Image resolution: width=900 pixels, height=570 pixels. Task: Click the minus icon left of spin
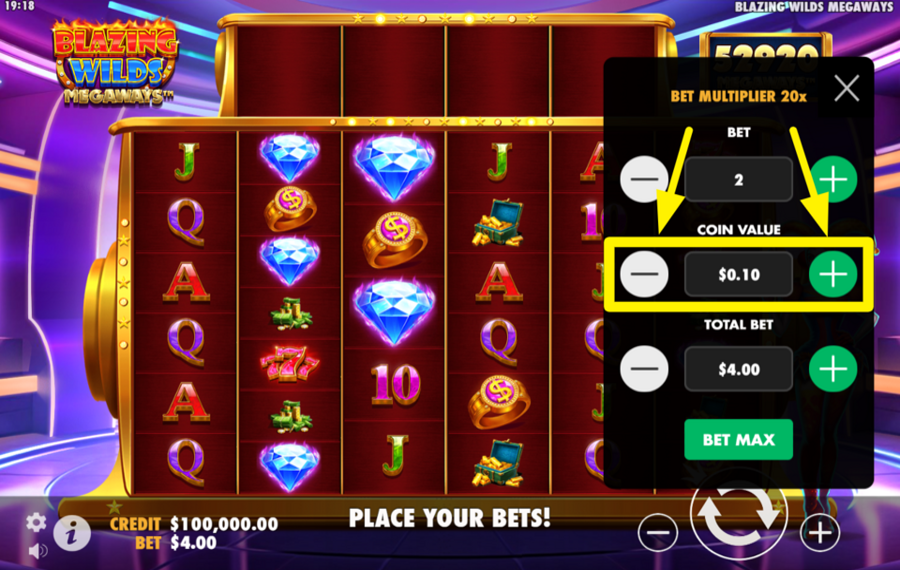click(x=658, y=533)
